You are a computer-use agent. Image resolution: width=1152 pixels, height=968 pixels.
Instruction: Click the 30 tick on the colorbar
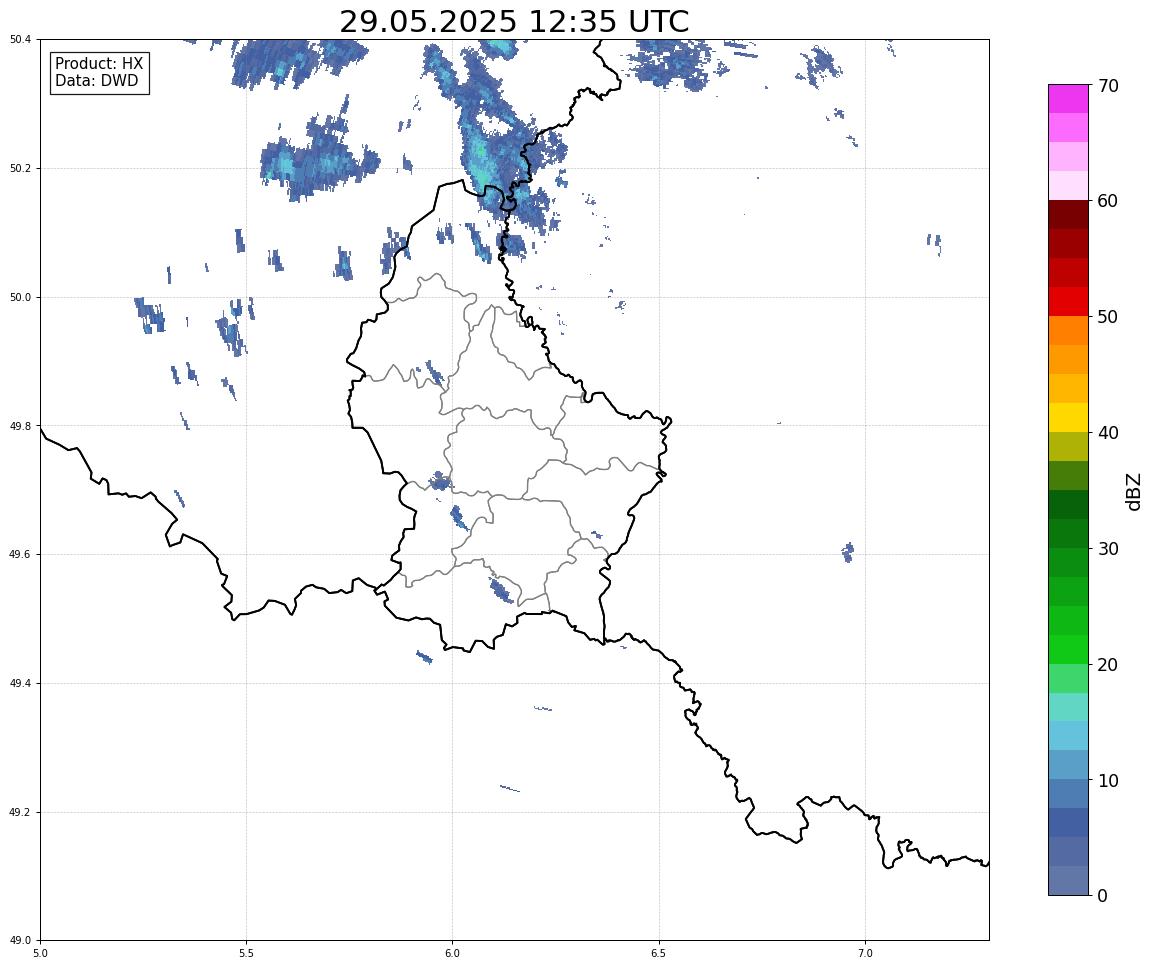(1108, 549)
